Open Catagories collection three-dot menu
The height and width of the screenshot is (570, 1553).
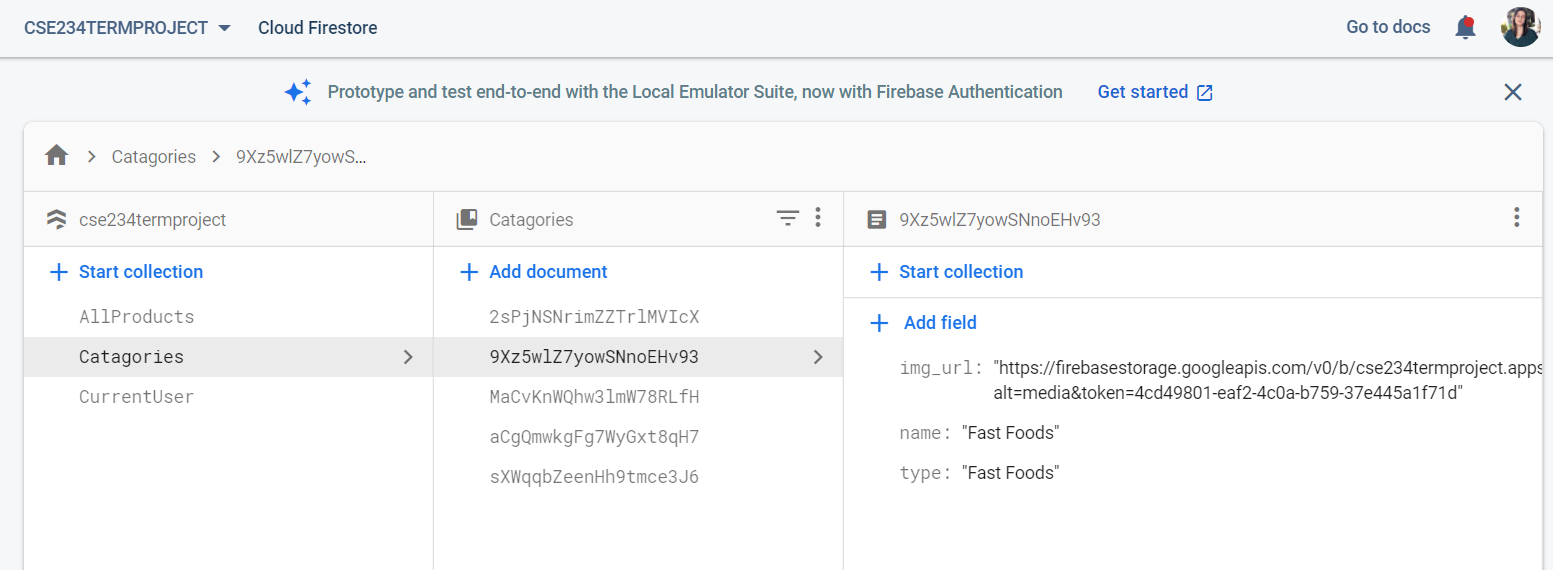pyautogui.click(x=818, y=218)
